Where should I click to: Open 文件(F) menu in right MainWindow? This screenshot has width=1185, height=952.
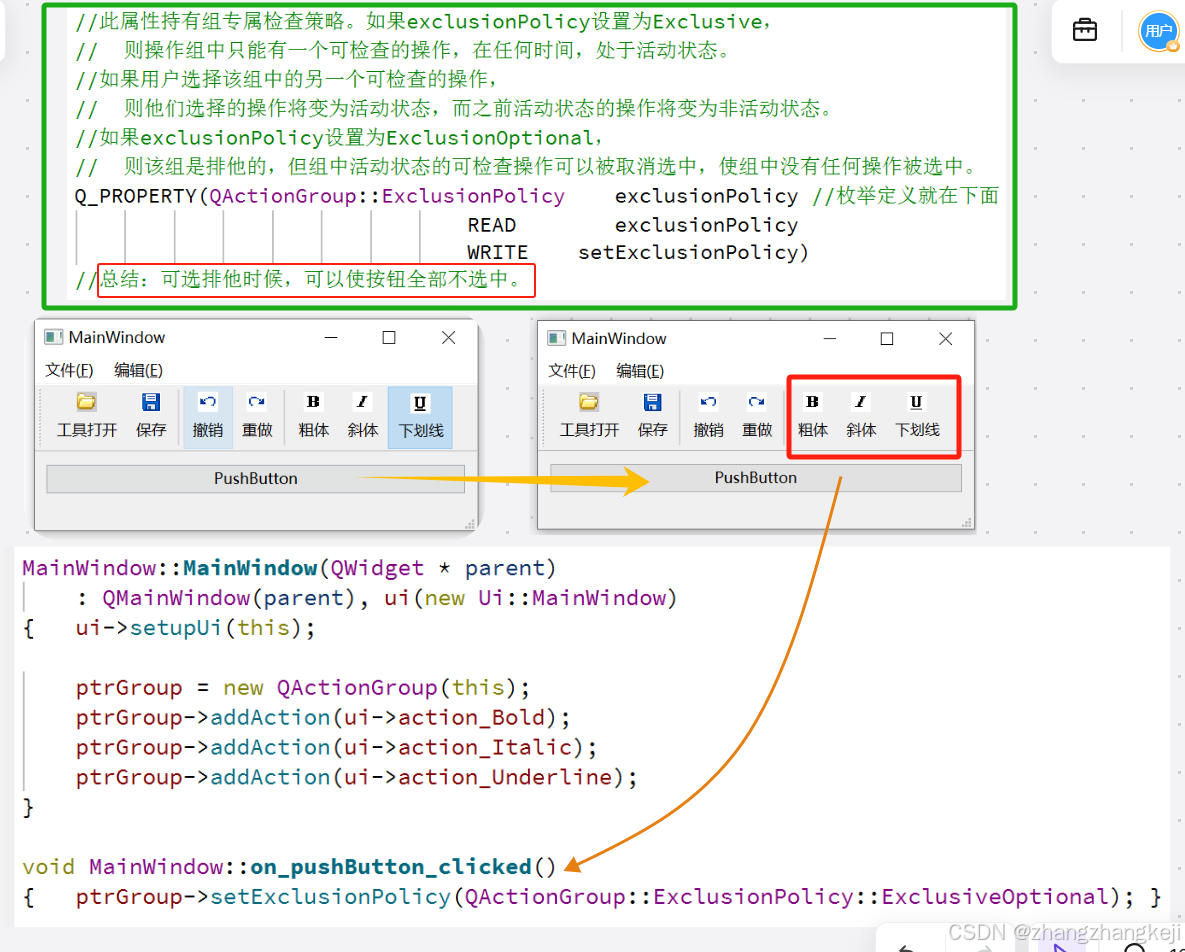[571, 371]
